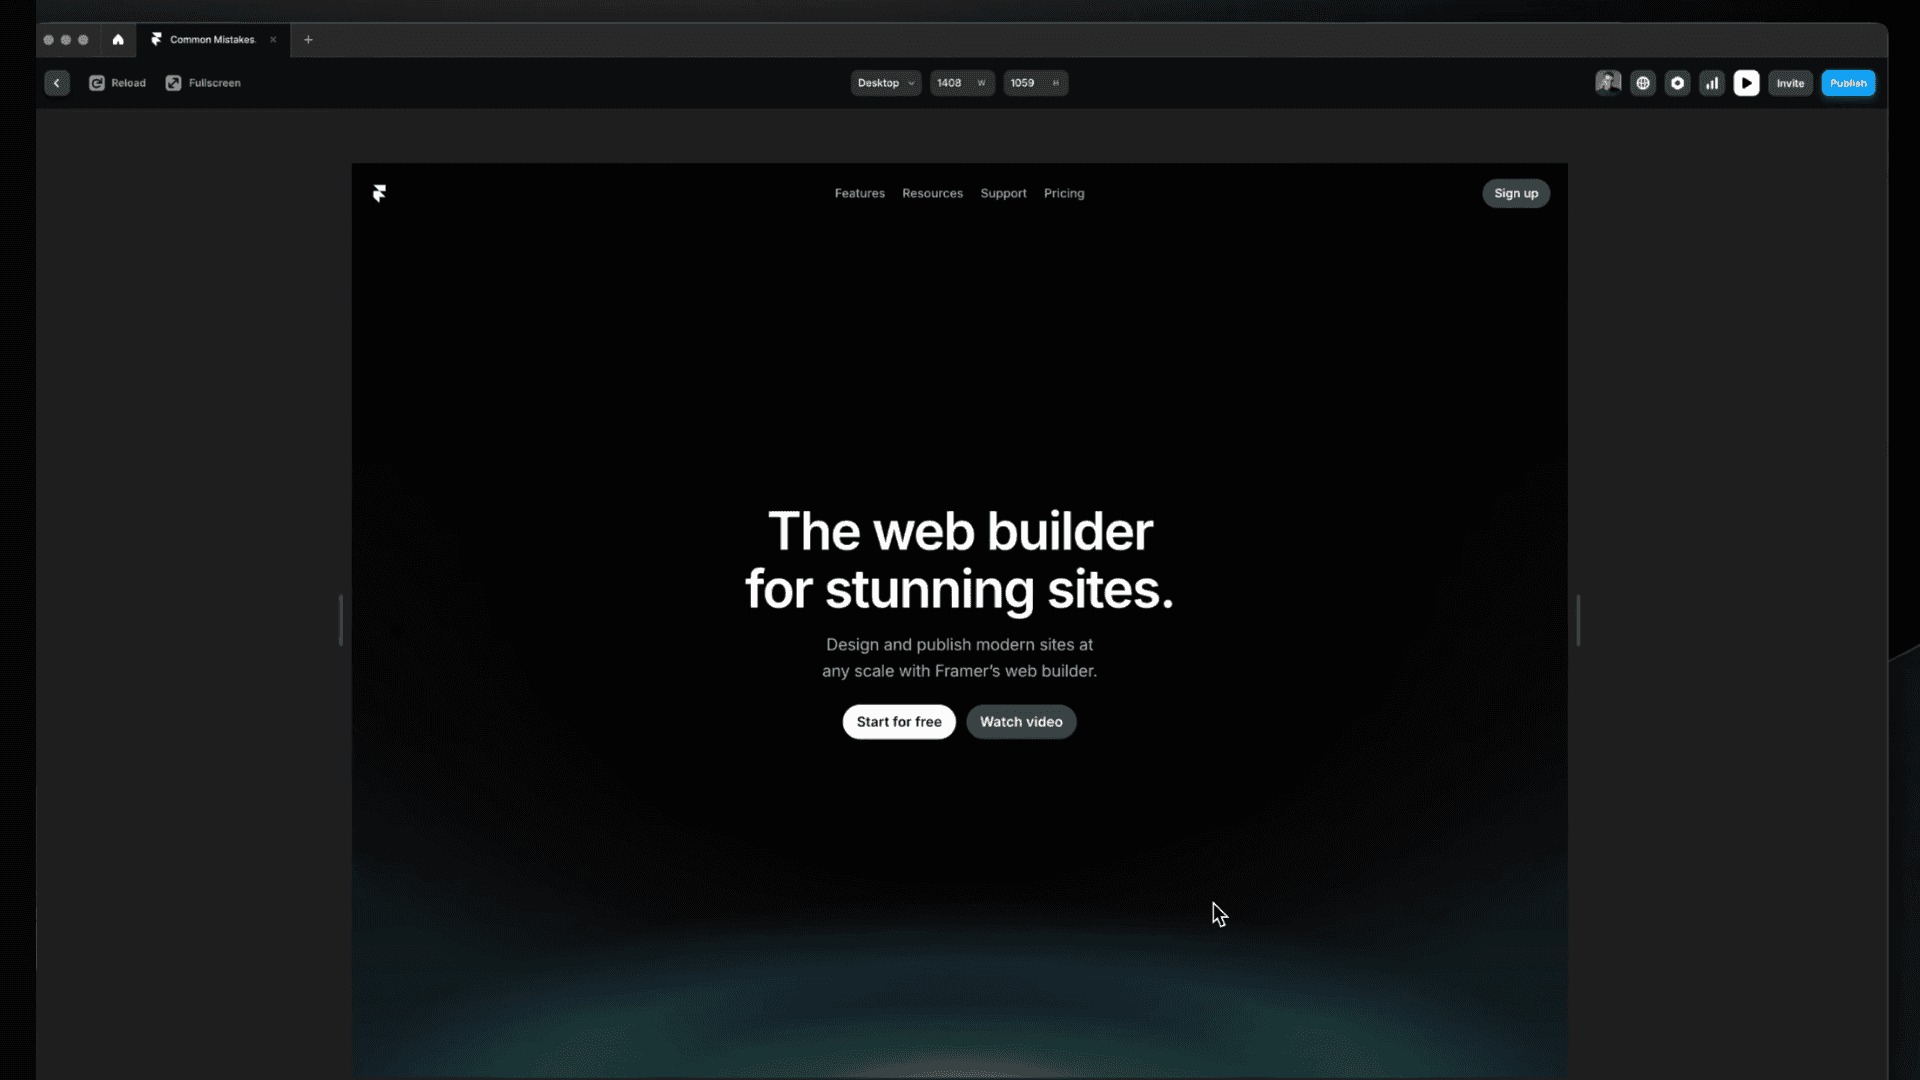This screenshot has width=1920, height=1080.
Task: Toggle Fullscreen mode in toolbar
Action: (x=203, y=82)
